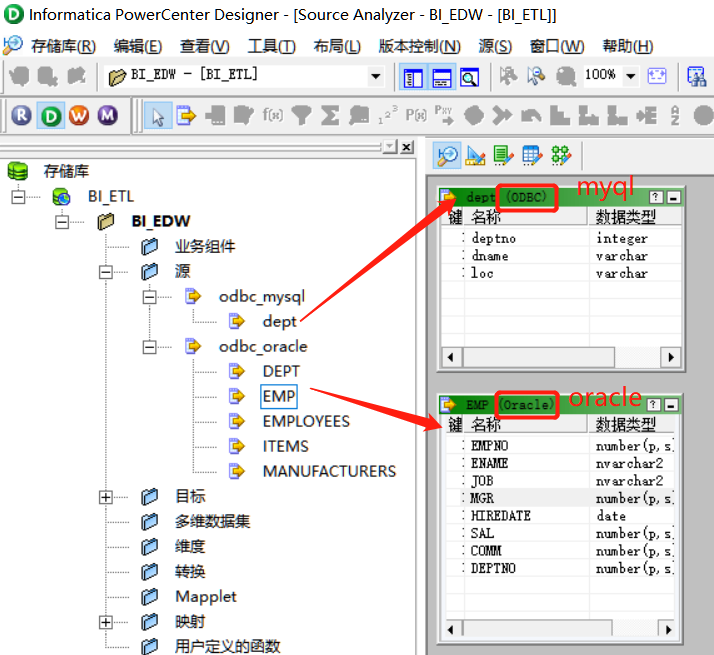This screenshot has height=655, width=714.
Task: Click the 数据类型 header in EMP table
Action: click(x=626, y=425)
